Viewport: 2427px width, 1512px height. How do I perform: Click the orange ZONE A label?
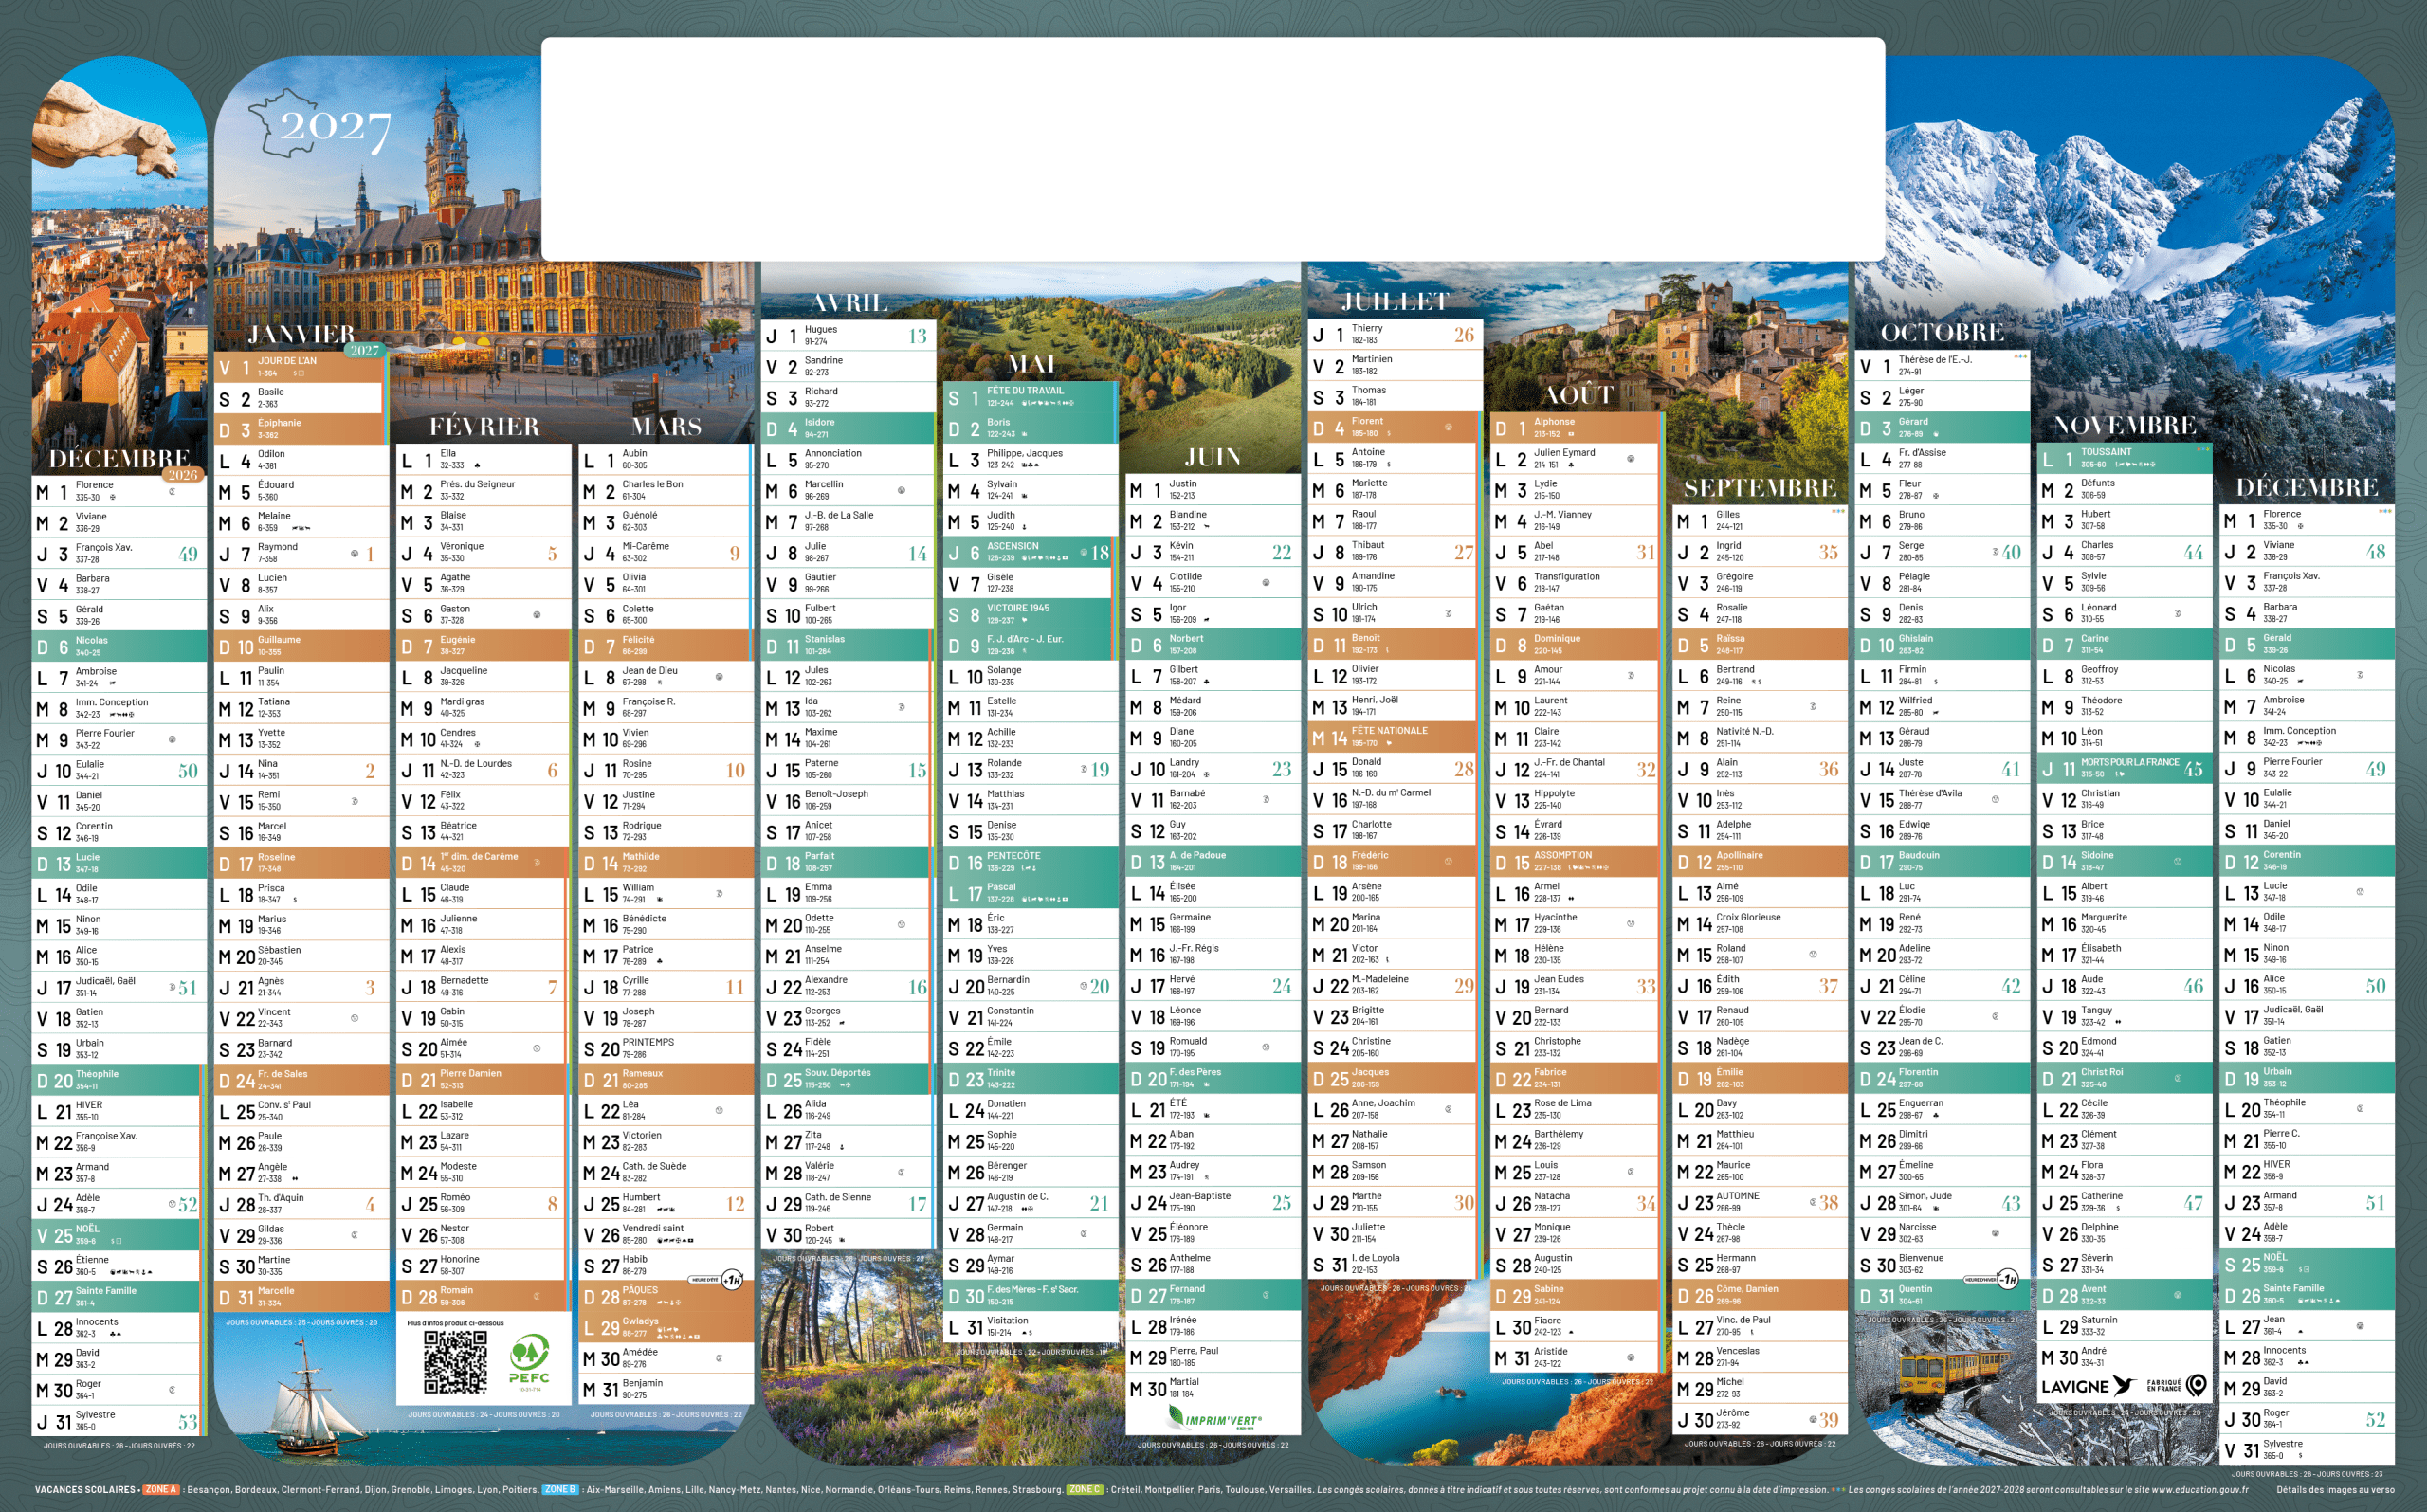click(160, 1490)
